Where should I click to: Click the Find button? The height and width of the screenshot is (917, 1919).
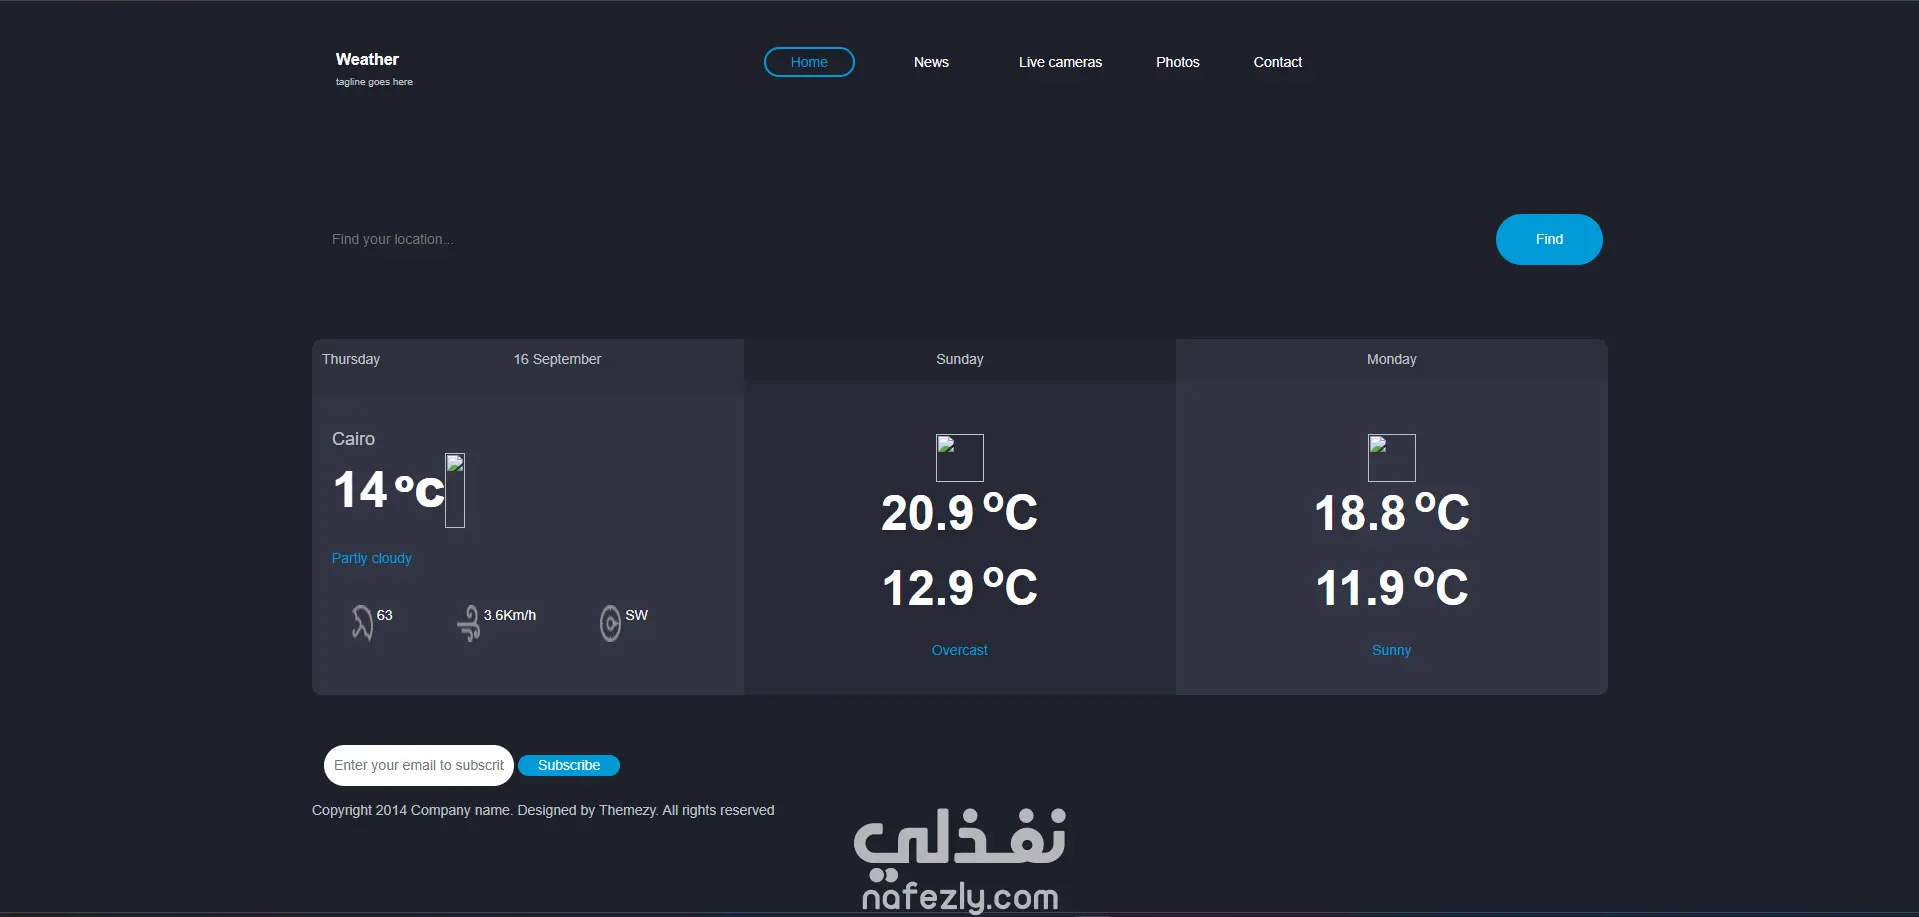click(x=1549, y=239)
